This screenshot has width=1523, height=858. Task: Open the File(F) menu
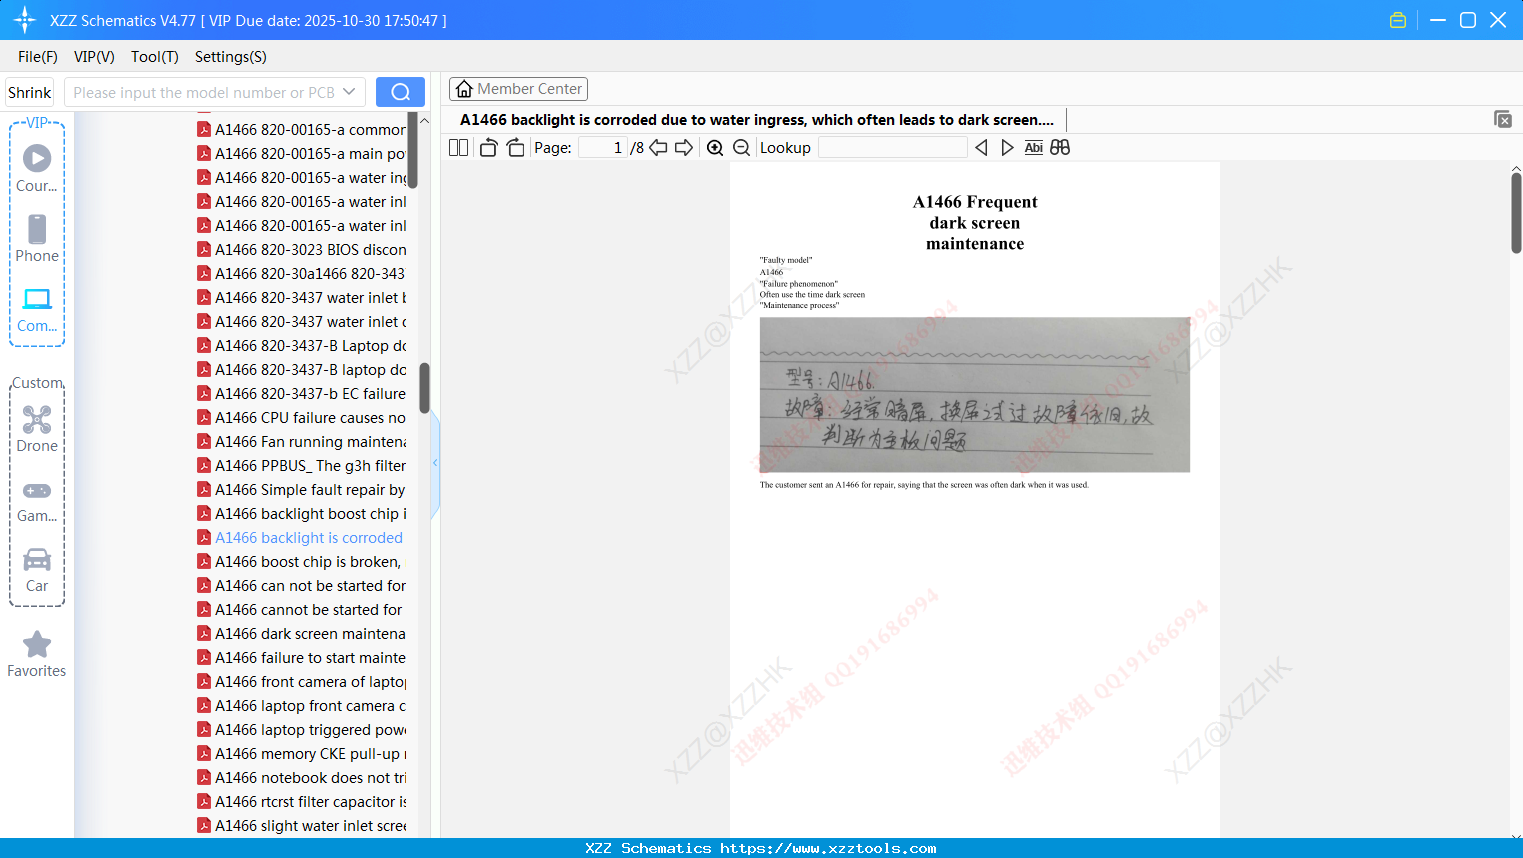[38, 57]
